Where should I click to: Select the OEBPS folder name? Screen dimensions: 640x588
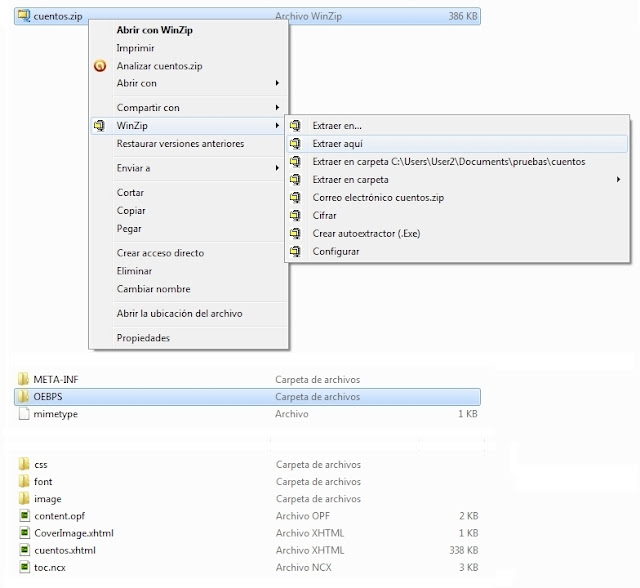coord(48,397)
